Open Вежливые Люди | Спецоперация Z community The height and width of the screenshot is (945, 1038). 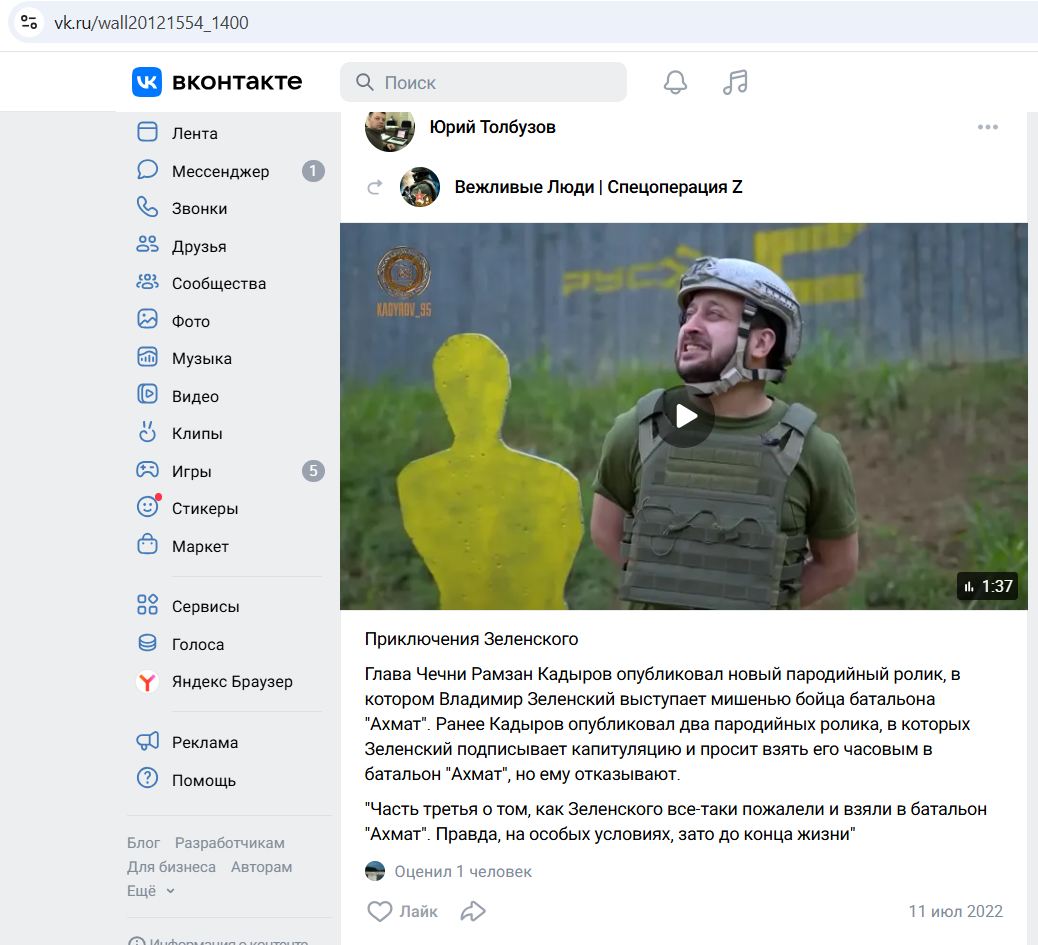pyautogui.click(x=598, y=187)
